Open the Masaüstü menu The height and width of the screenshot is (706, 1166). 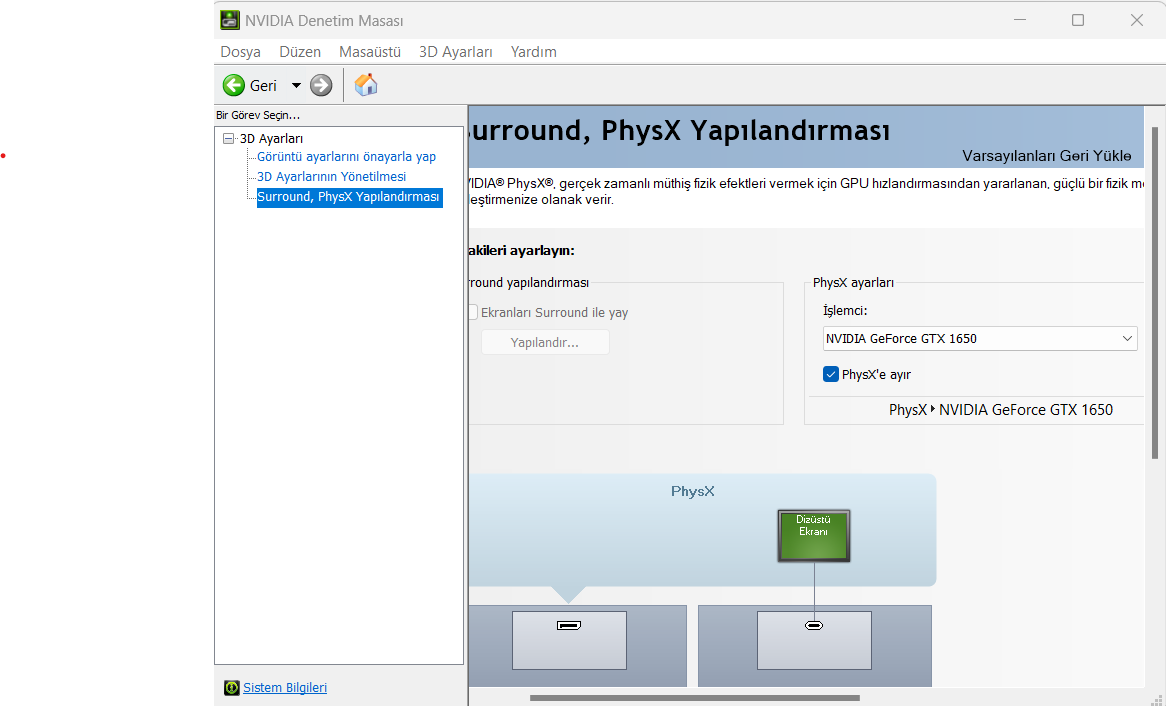(370, 52)
